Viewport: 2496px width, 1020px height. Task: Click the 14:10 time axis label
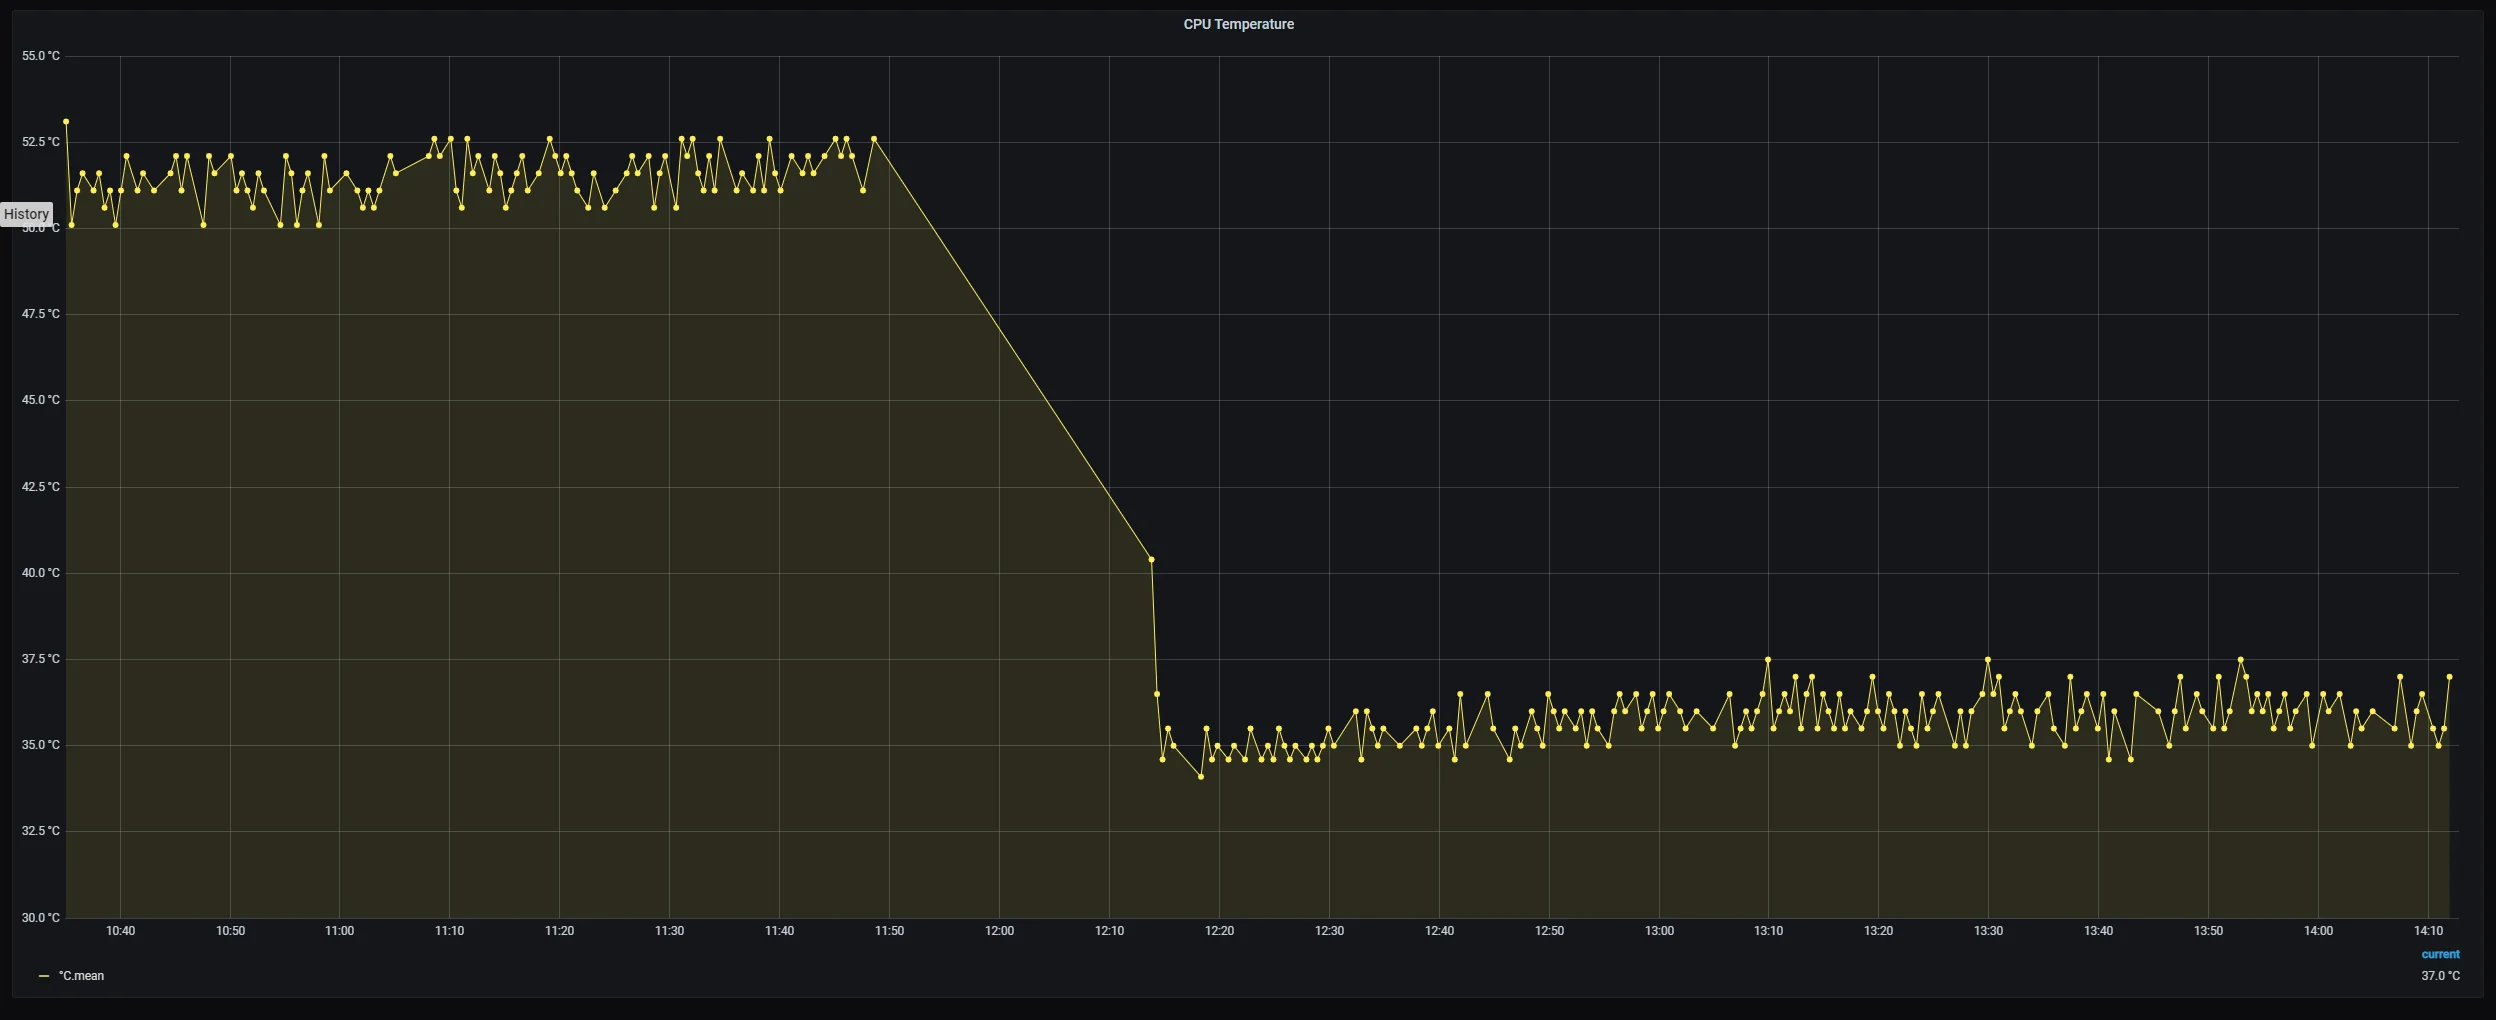point(2429,931)
